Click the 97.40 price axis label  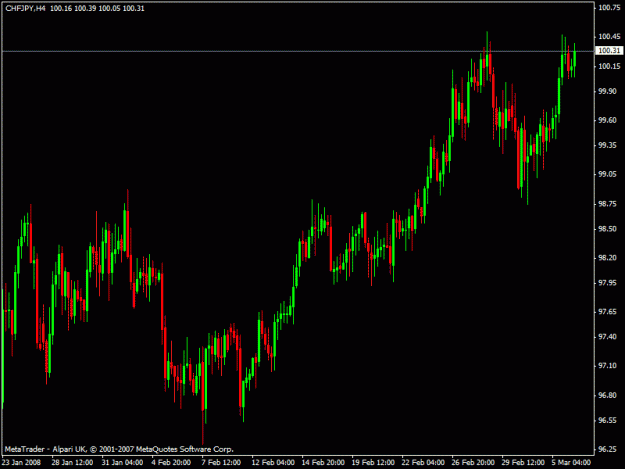(607, 337)
